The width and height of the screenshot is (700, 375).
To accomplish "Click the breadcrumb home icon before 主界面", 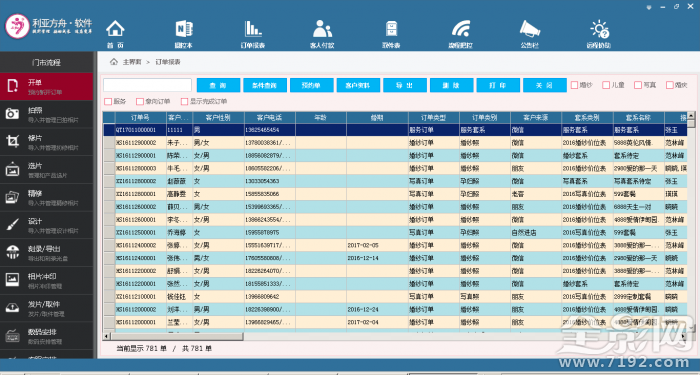I will [114, 62].
